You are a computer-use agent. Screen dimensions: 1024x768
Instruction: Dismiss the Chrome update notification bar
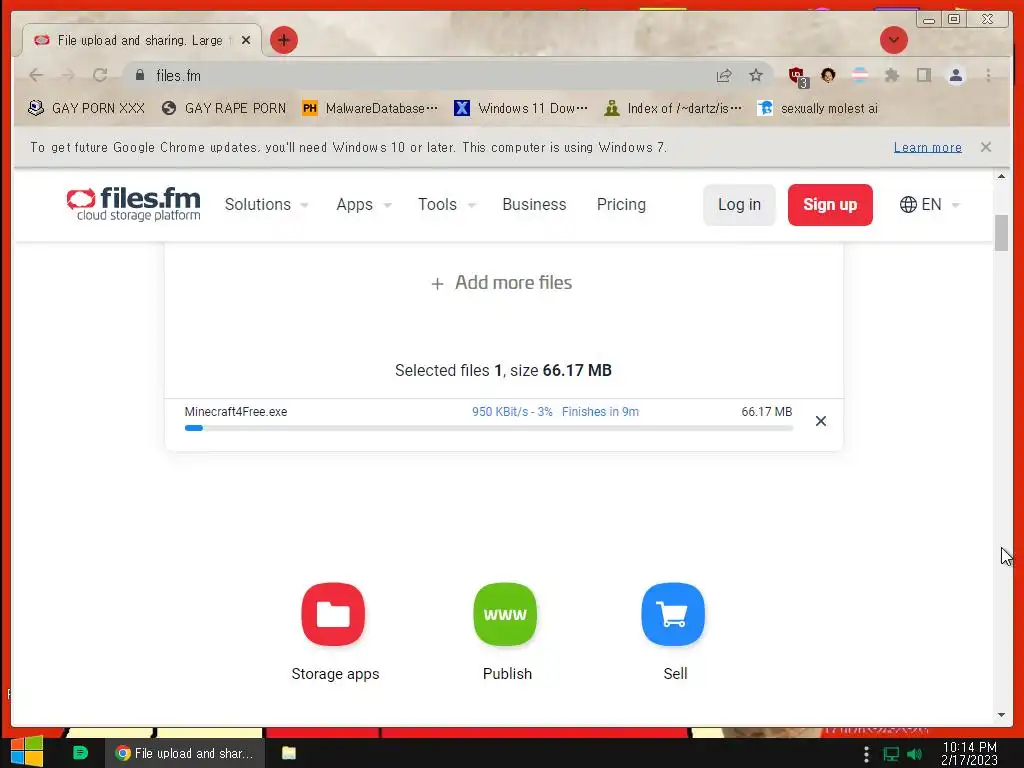pos(985,147)
